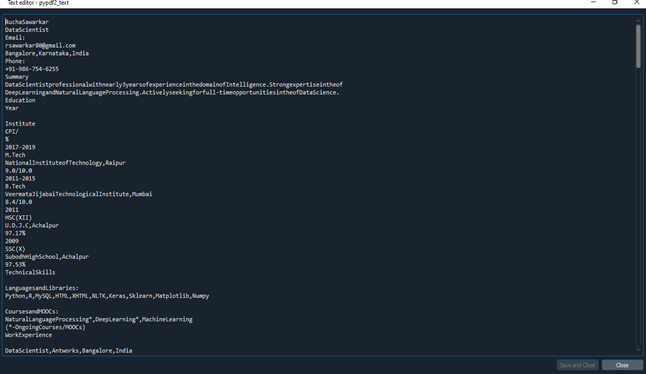Click the line '8.4/10.0'

19,202
